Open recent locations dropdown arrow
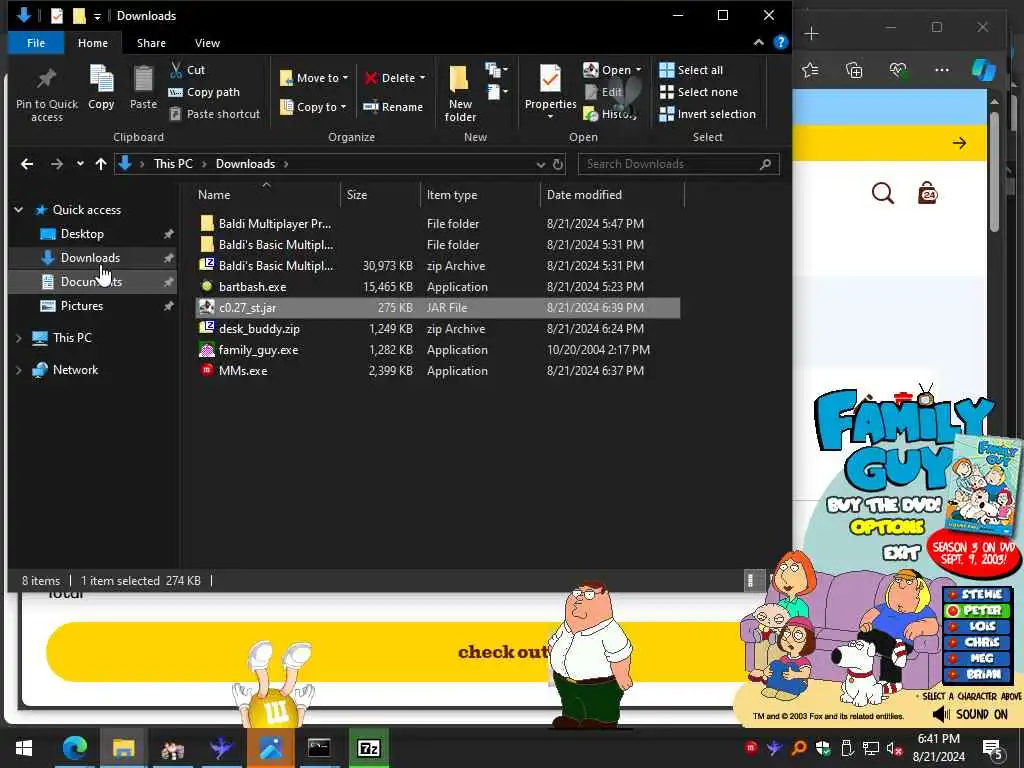The width and height of the screenshot is (1024, 768). click(80, 164)
